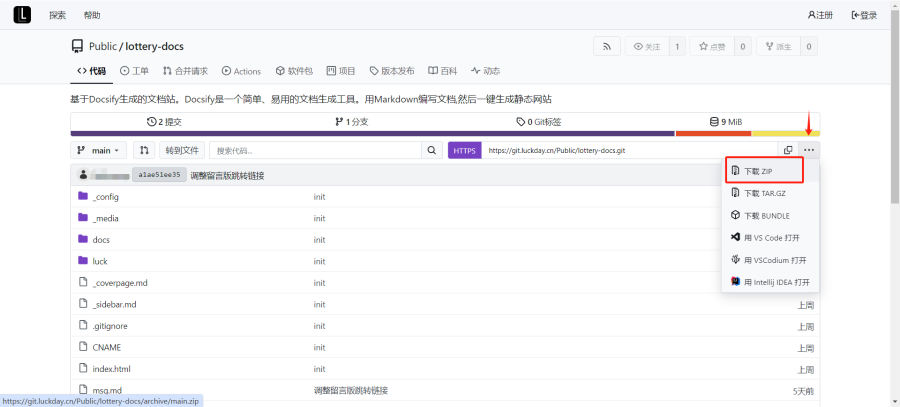
Task: View the 2 提交 commits
Action: (x=165, y=122)
